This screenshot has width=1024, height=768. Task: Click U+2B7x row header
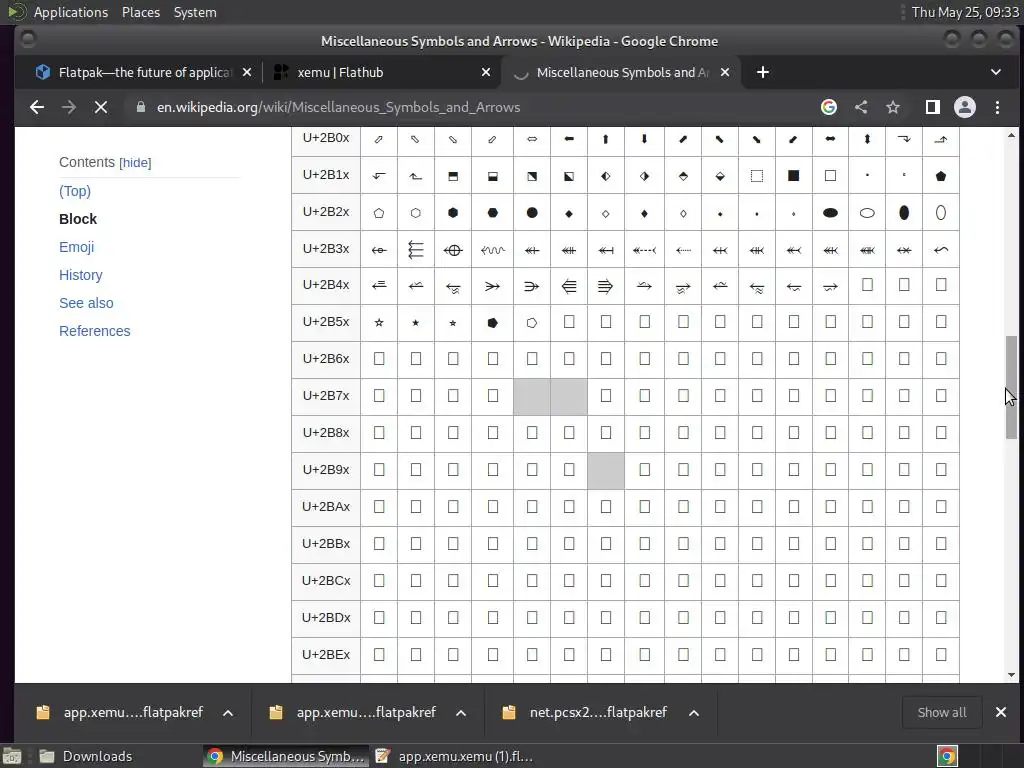(326, 396)
